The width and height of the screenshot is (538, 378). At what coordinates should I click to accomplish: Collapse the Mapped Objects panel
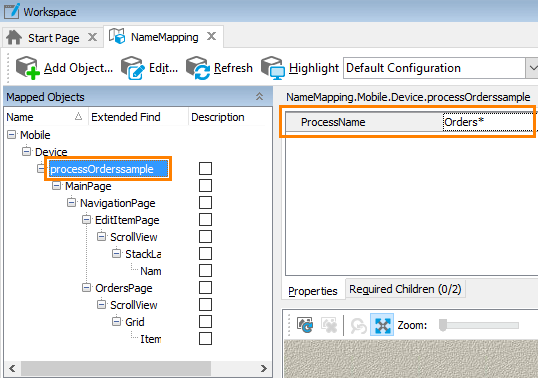259,96
